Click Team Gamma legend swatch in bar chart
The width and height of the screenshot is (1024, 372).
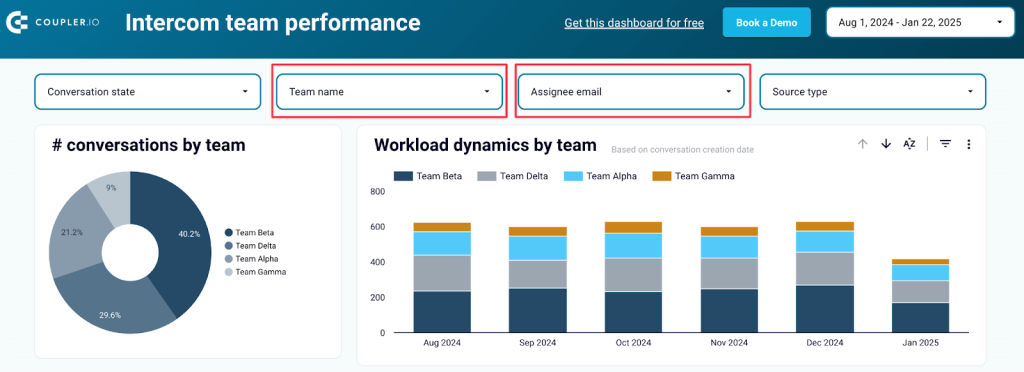pyautogui.click(x=662, y=176)
